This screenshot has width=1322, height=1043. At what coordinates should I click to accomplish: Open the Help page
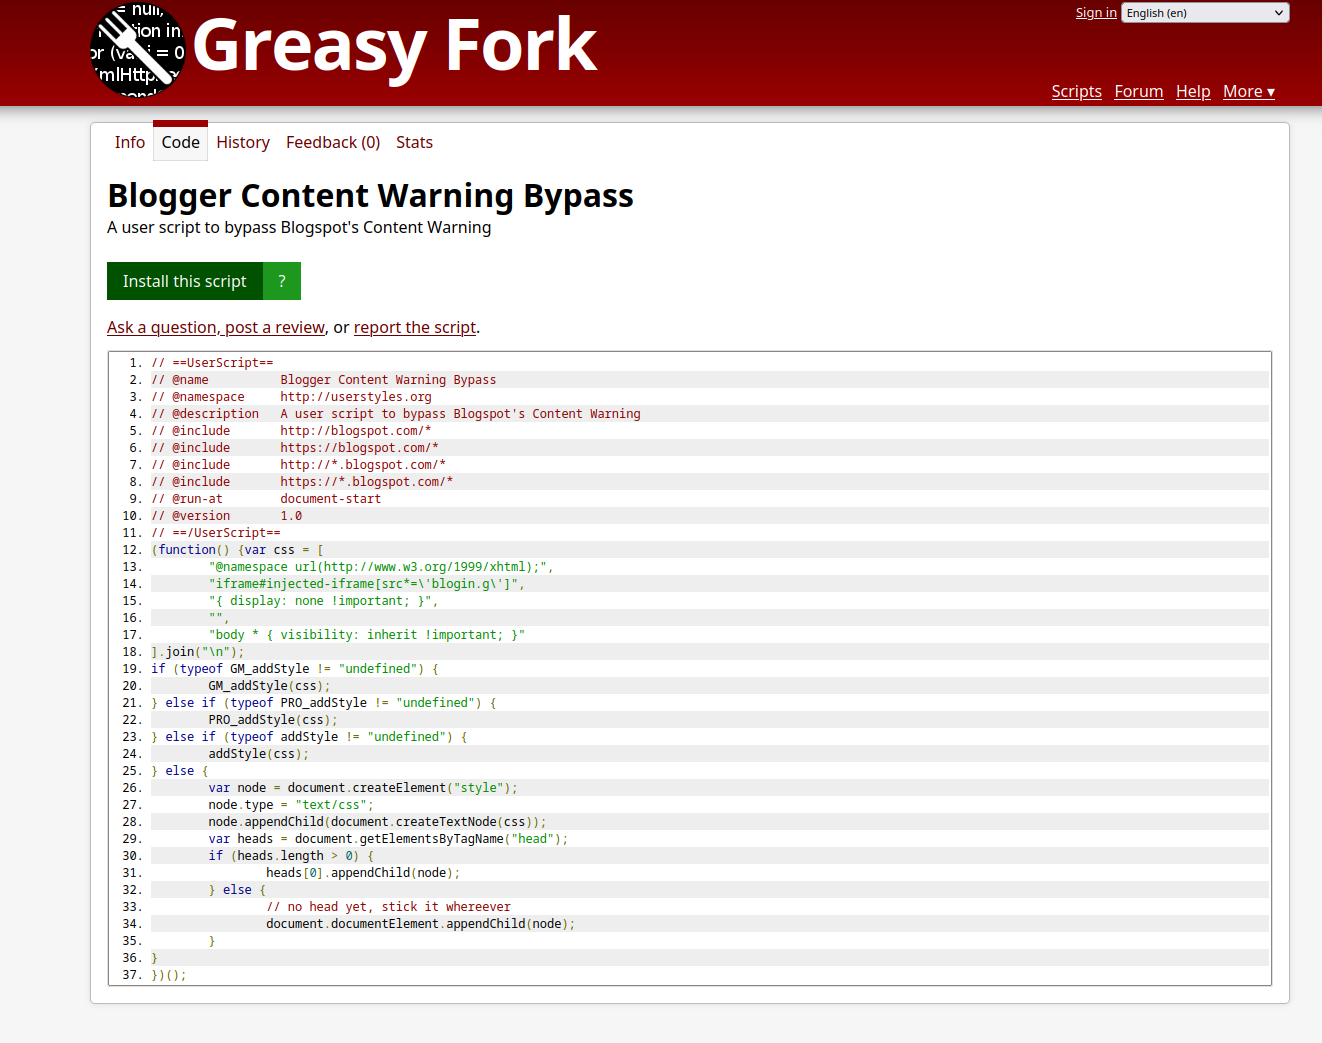coord(1192,91)
